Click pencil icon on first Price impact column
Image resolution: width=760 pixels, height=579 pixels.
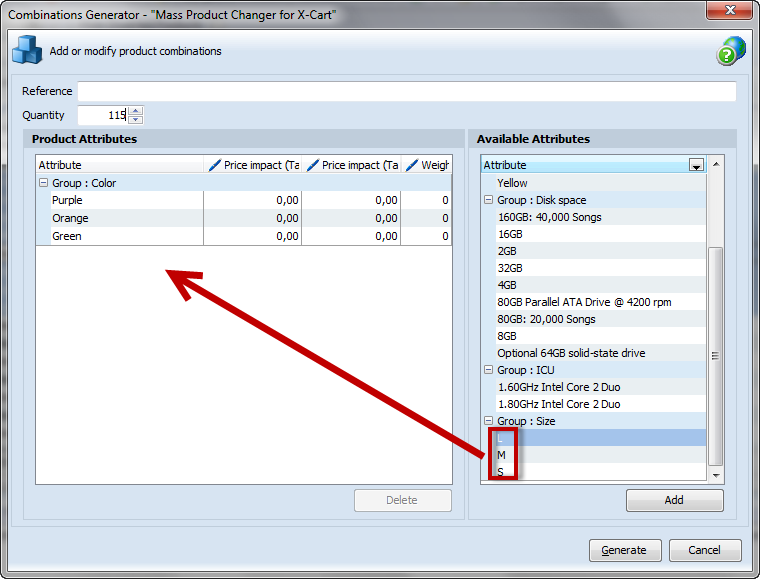(x=215, y=165)
